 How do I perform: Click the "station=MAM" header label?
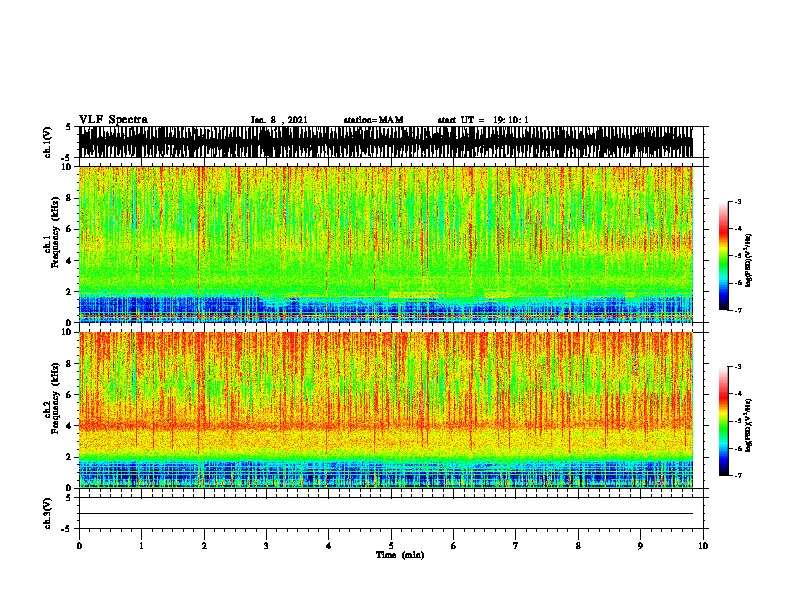pyautogui.click(x=373, y=120)
